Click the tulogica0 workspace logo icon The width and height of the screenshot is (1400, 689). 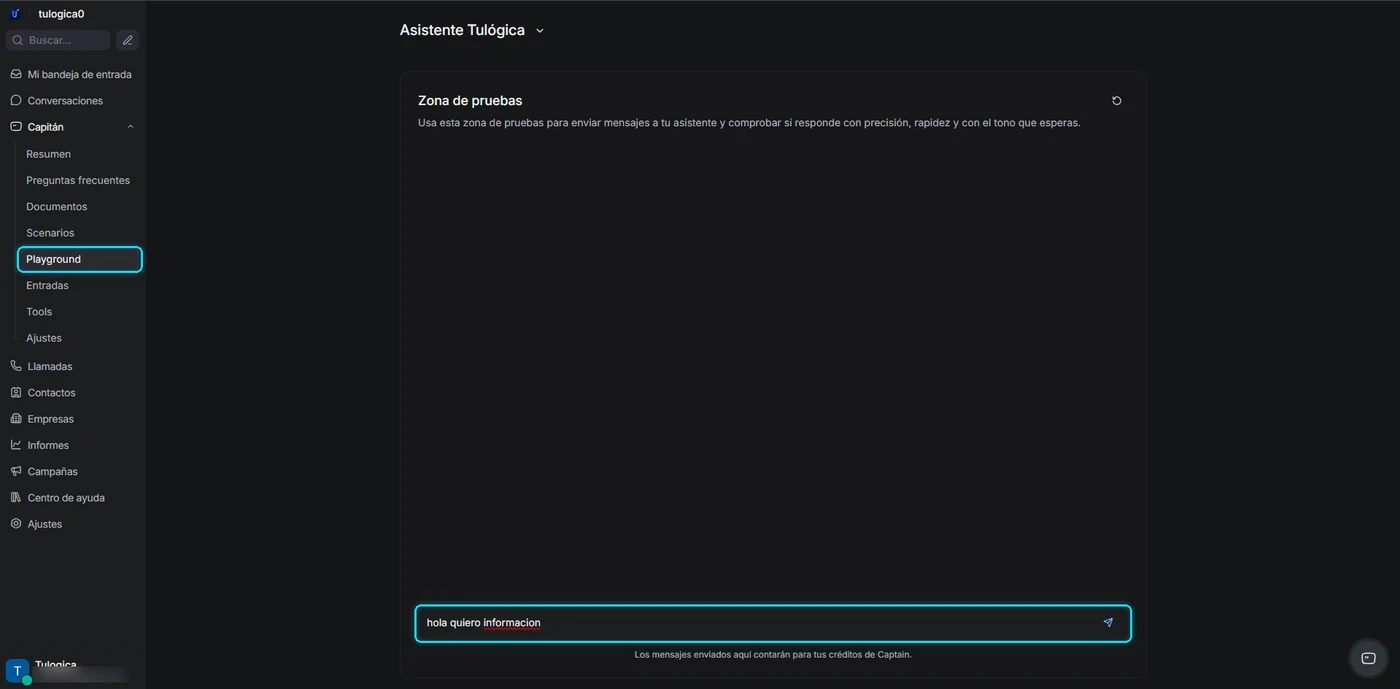16,14
